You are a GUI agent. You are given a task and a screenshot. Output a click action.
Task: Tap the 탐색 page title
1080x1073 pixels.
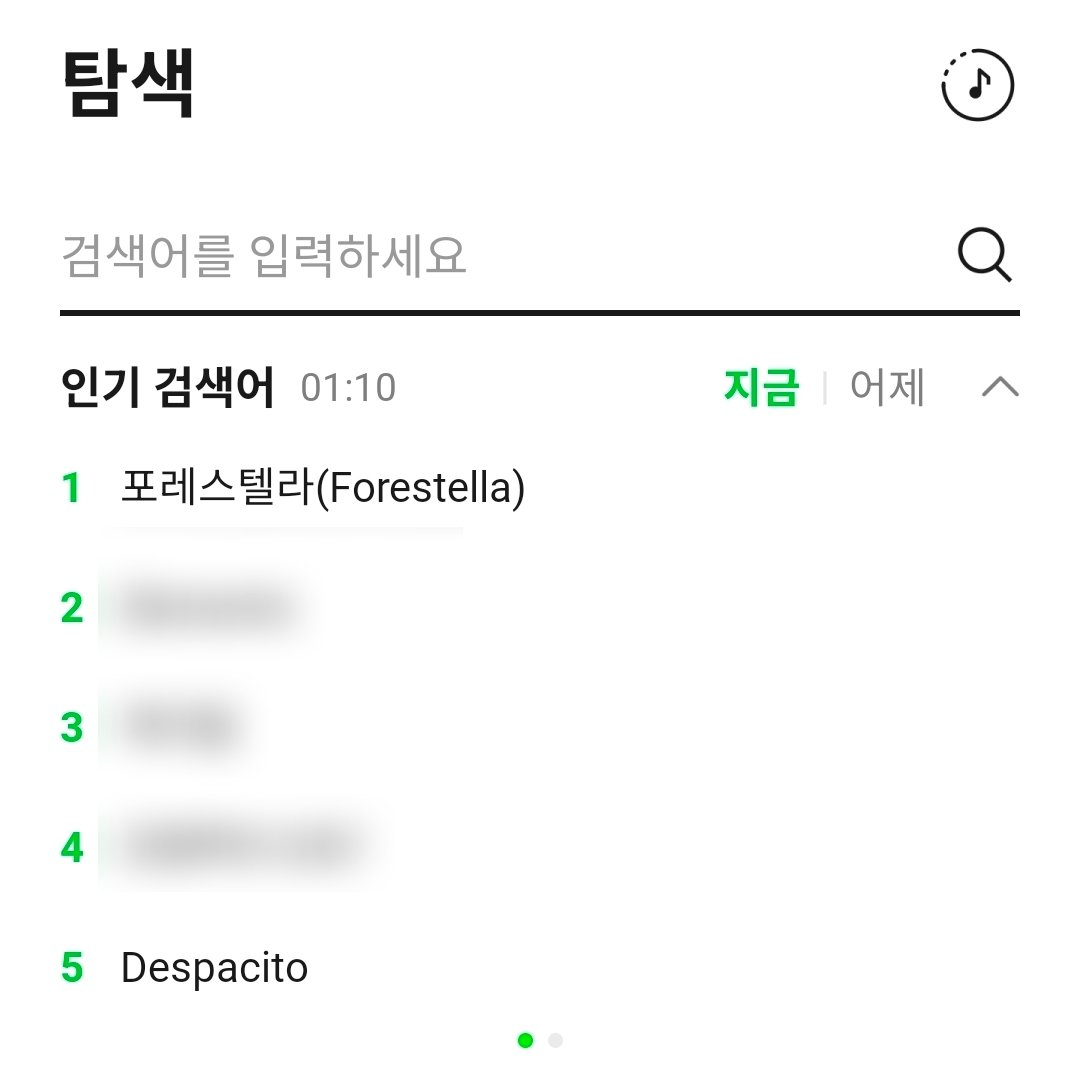[128, 84]
